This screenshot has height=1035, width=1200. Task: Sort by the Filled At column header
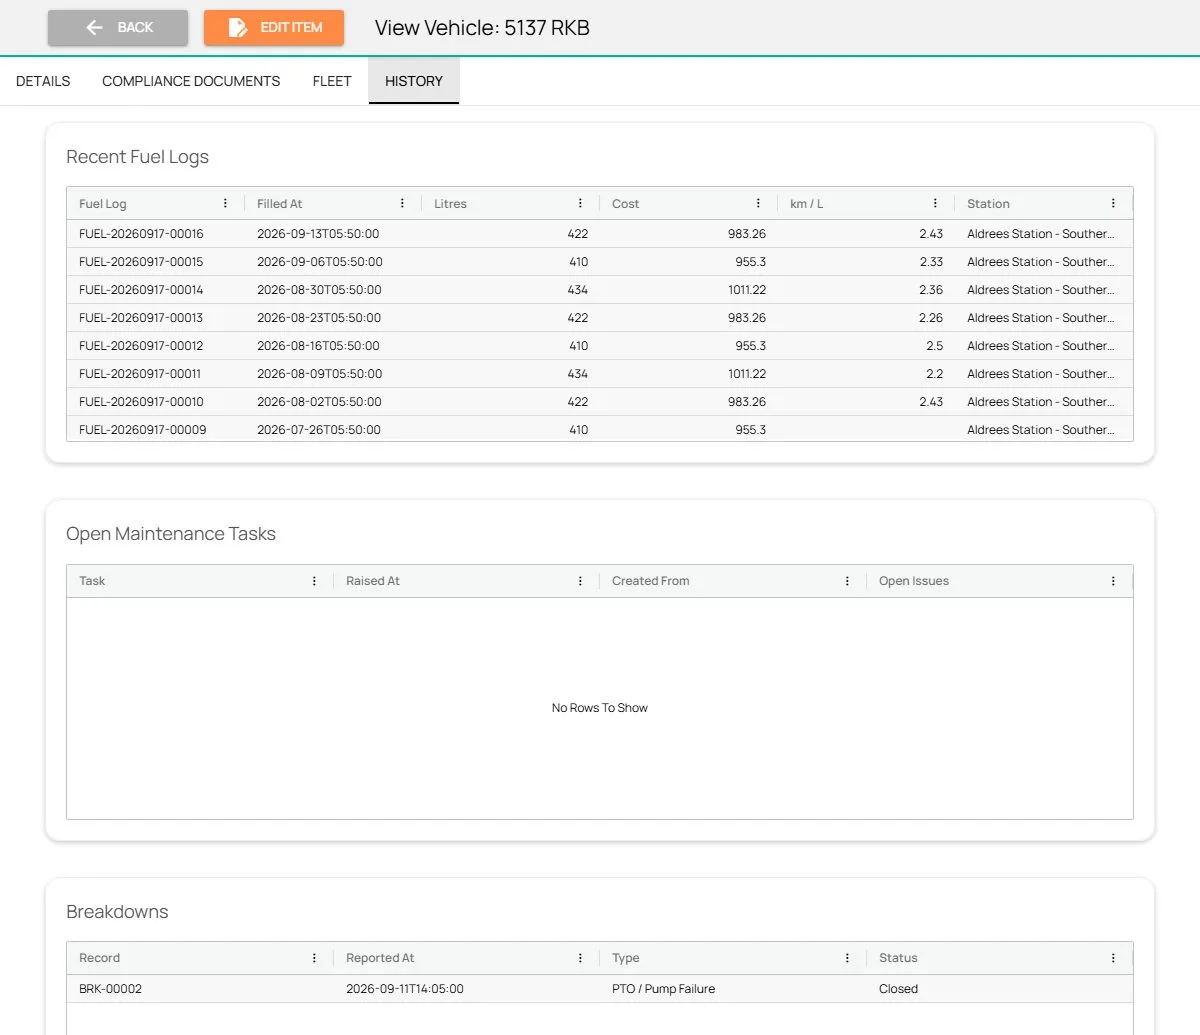[x=279, y=204]
